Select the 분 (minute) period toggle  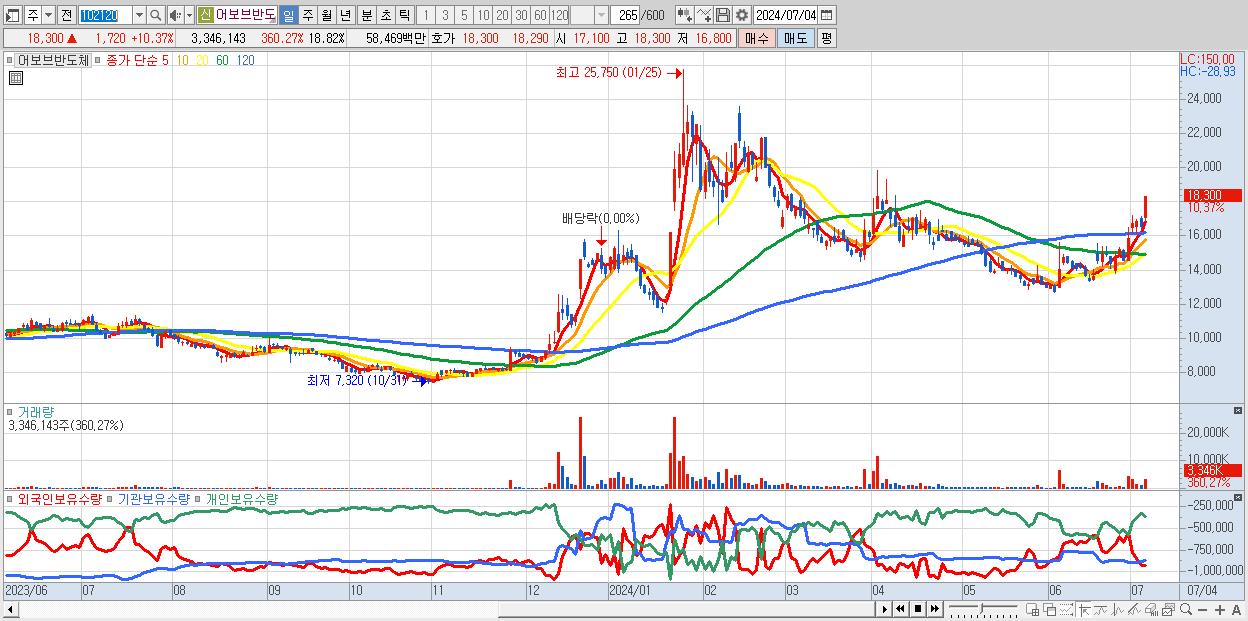(x=367, y=16)
